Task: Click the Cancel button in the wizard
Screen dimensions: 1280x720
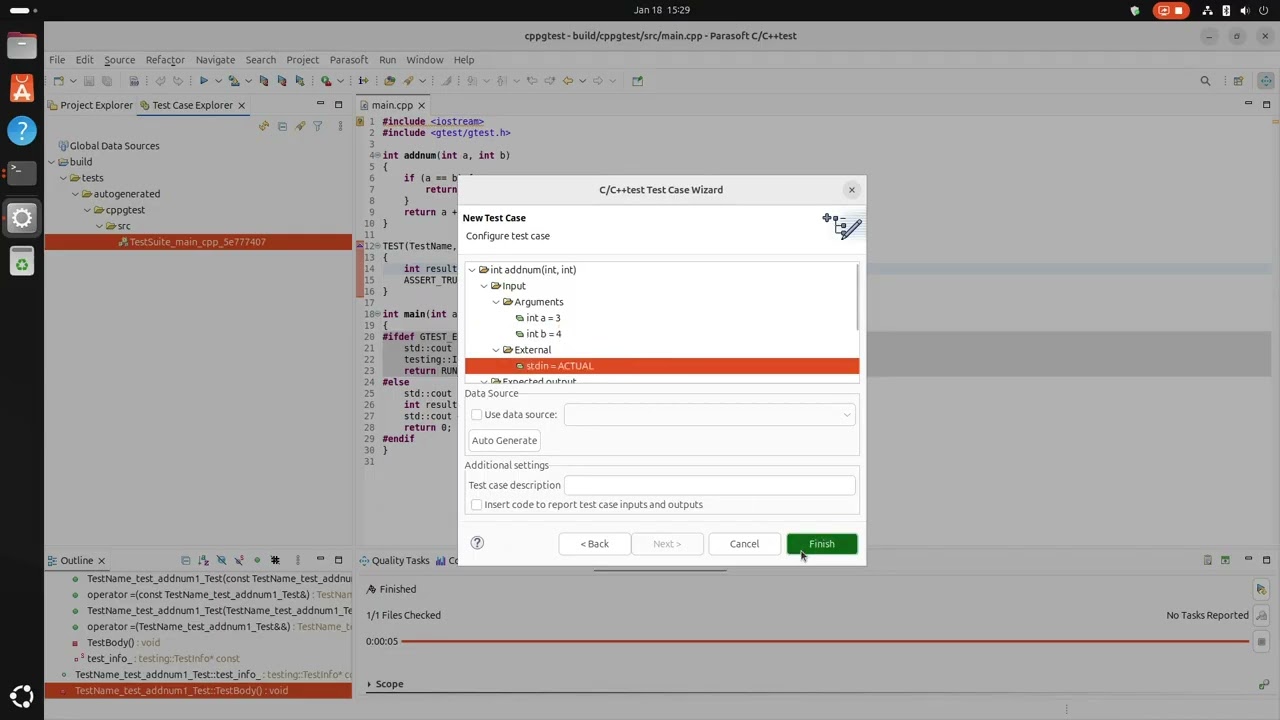Action: 744,544
